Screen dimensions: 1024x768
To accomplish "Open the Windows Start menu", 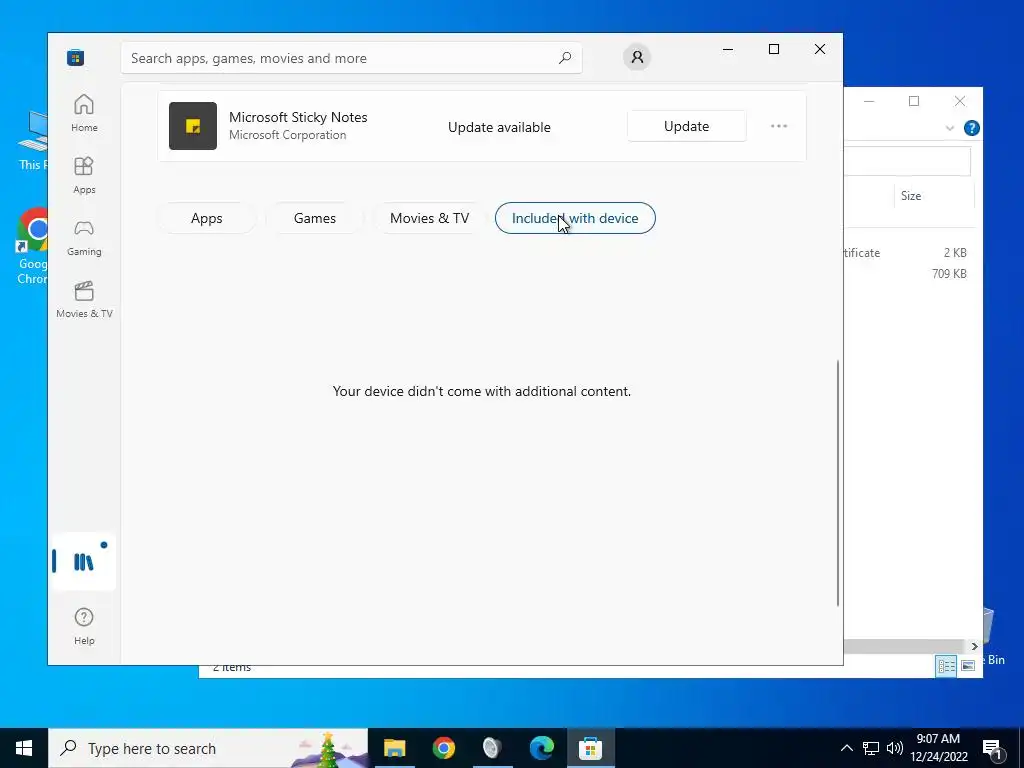I will pyautogui.click(x=24, y=748).
